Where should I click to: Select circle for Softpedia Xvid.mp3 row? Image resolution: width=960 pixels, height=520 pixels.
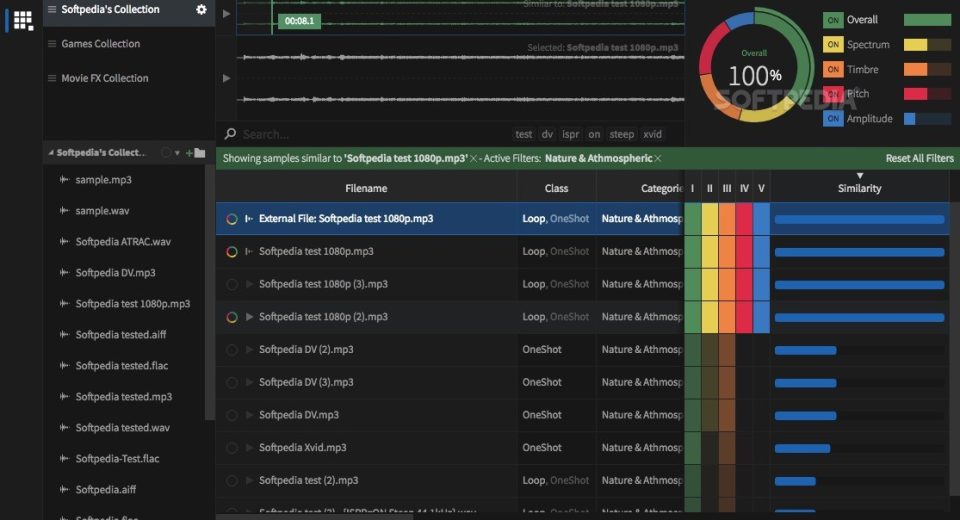tap(231, 448)
